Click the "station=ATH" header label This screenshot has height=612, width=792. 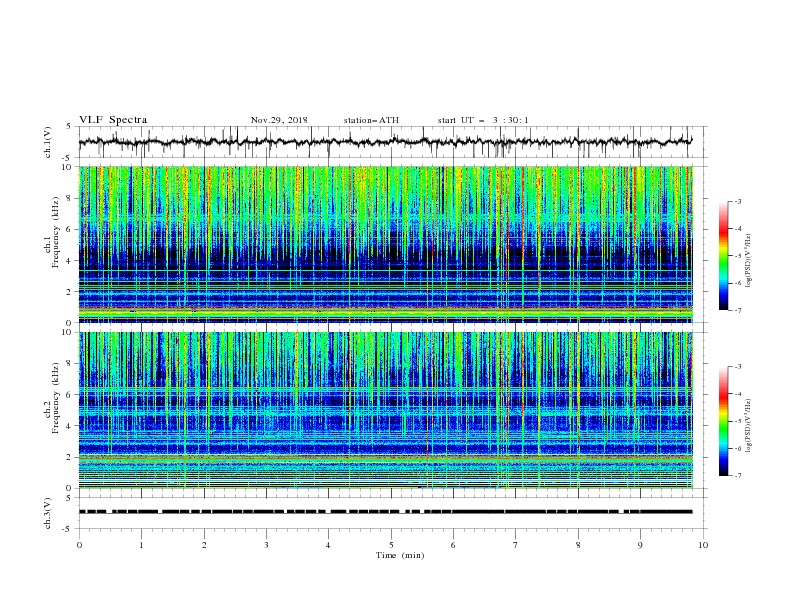click(x=371, y=120)
